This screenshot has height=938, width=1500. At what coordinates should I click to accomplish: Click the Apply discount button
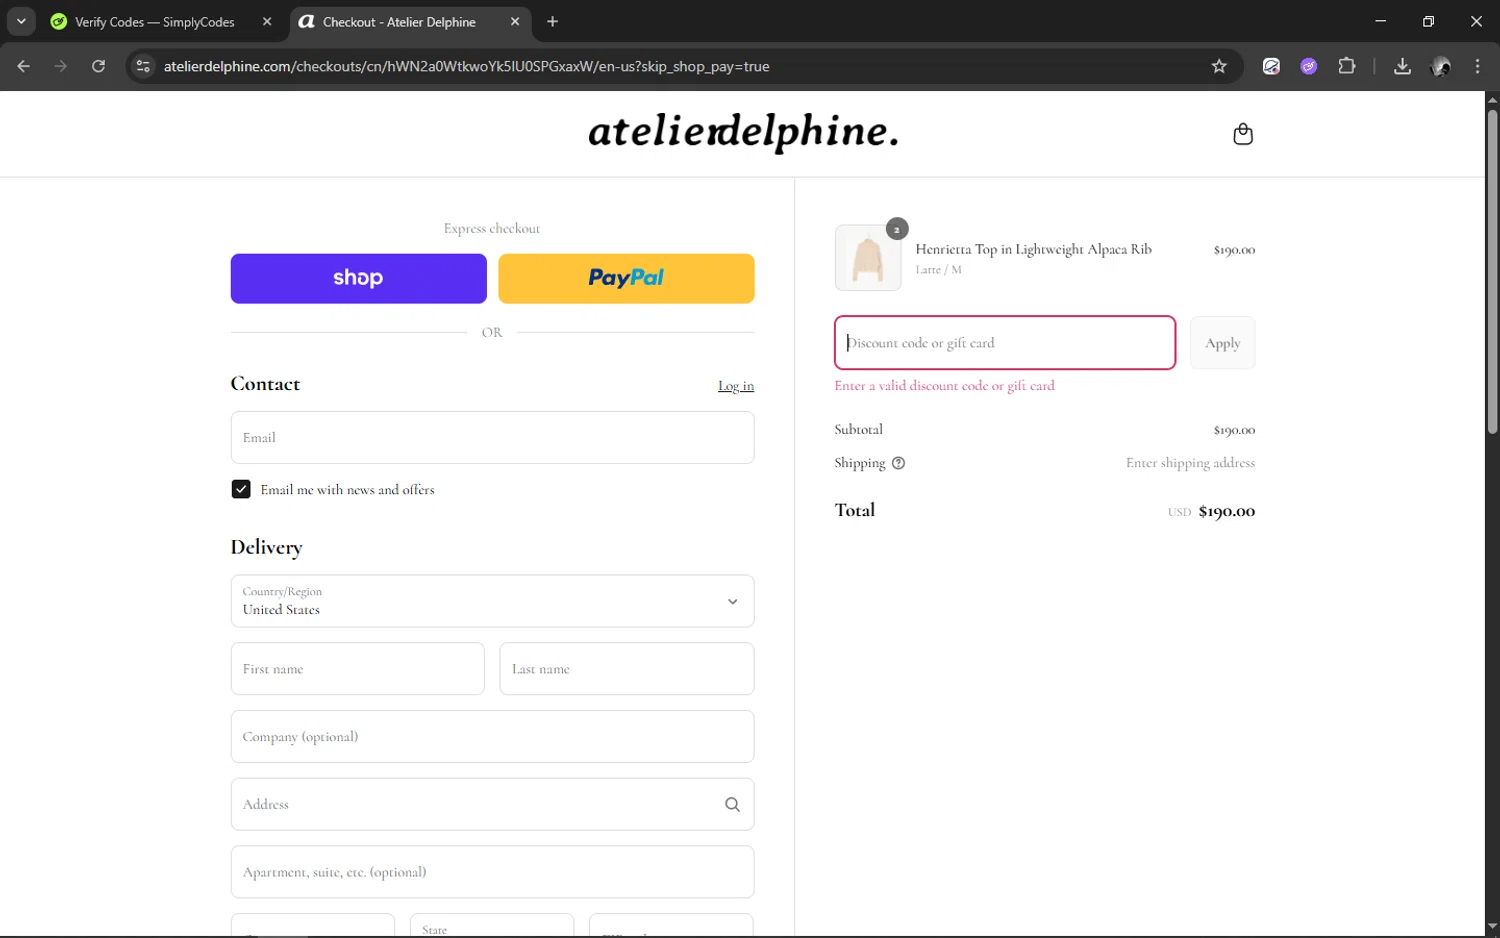click(1222, 343)
